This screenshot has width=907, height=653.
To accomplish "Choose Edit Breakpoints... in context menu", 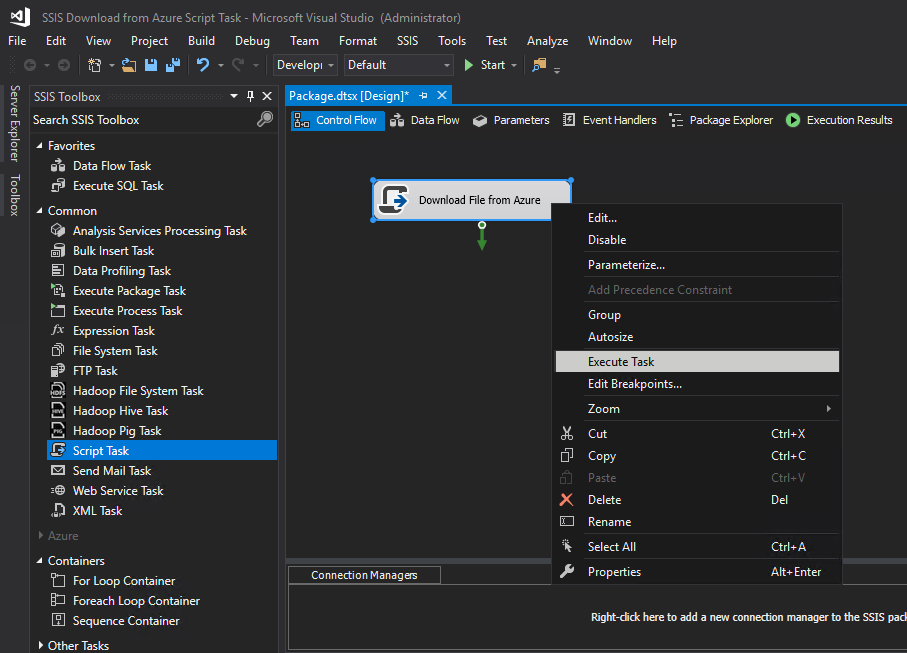I will tap(697, 384).
